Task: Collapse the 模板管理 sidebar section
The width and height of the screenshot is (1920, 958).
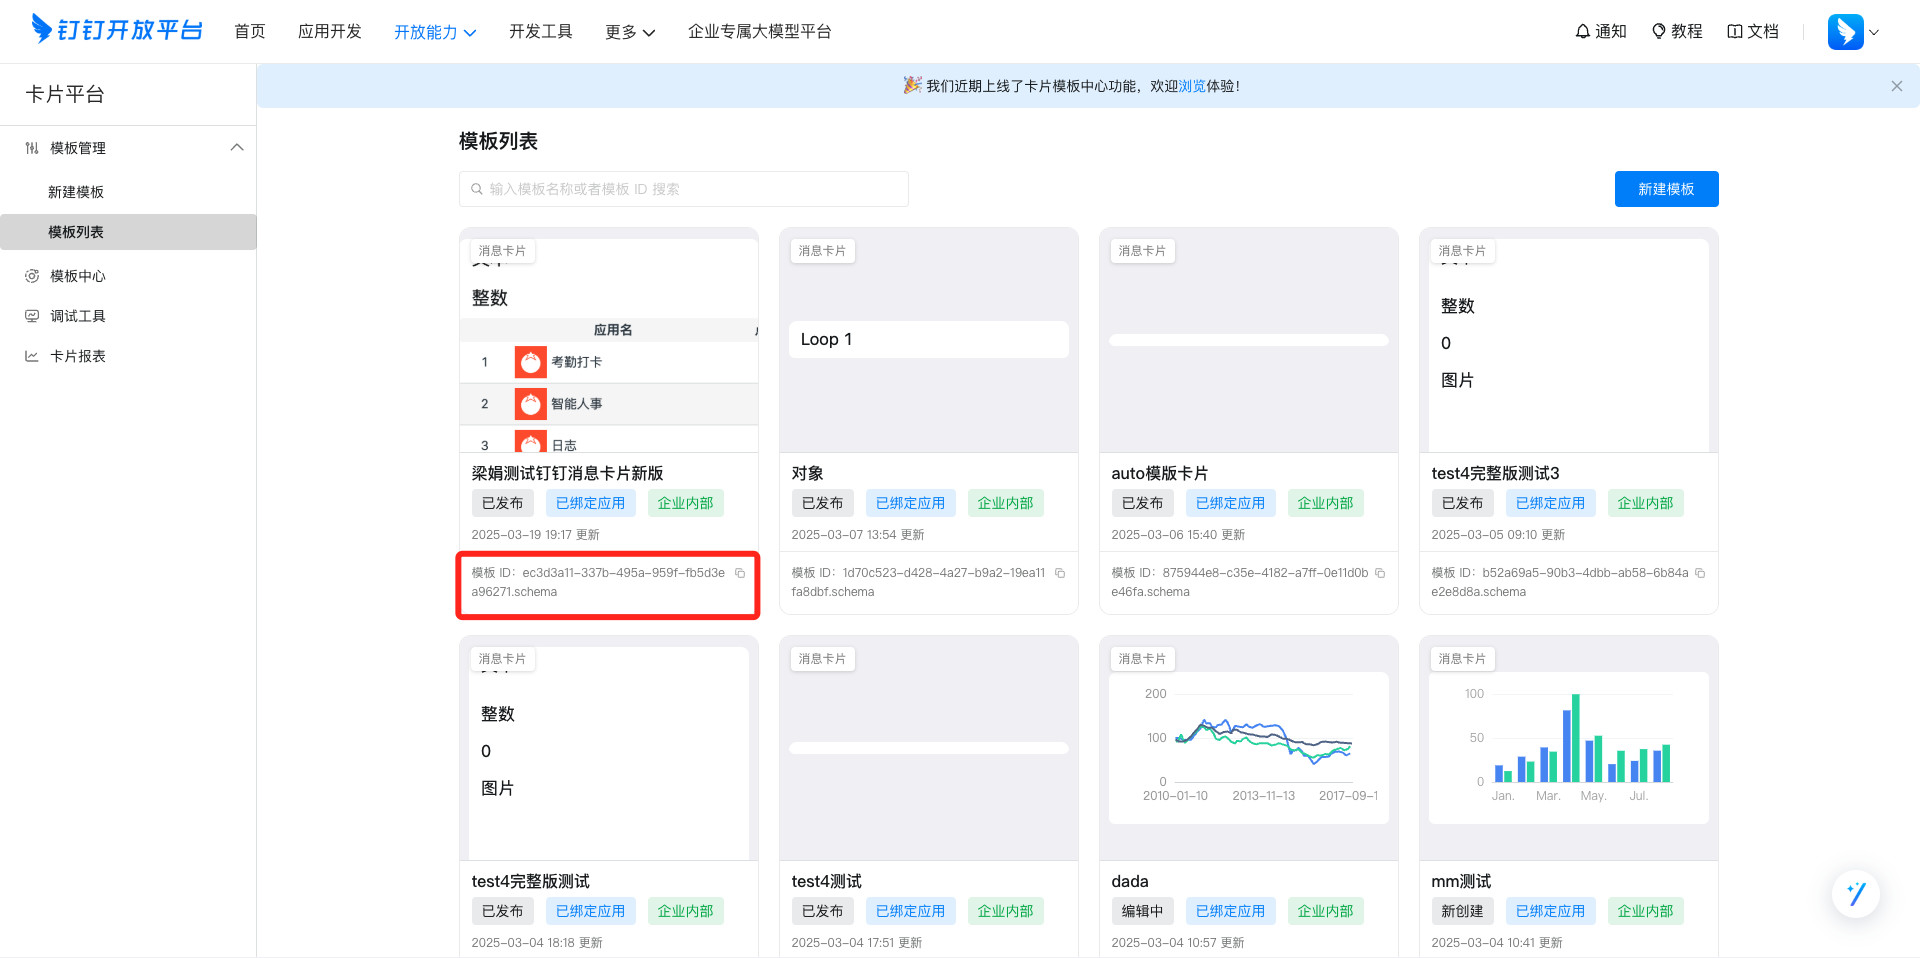Action: [x=236, y=148]
